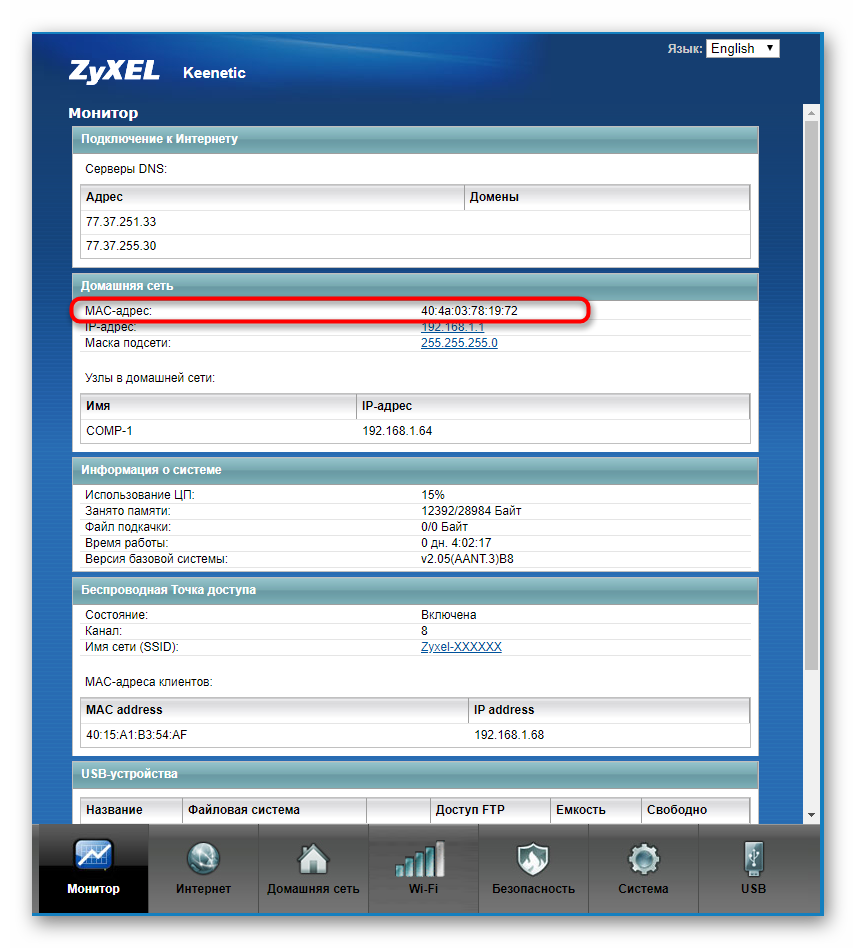
Task: Click the ZyXEL logo
Action: (114, 72)
